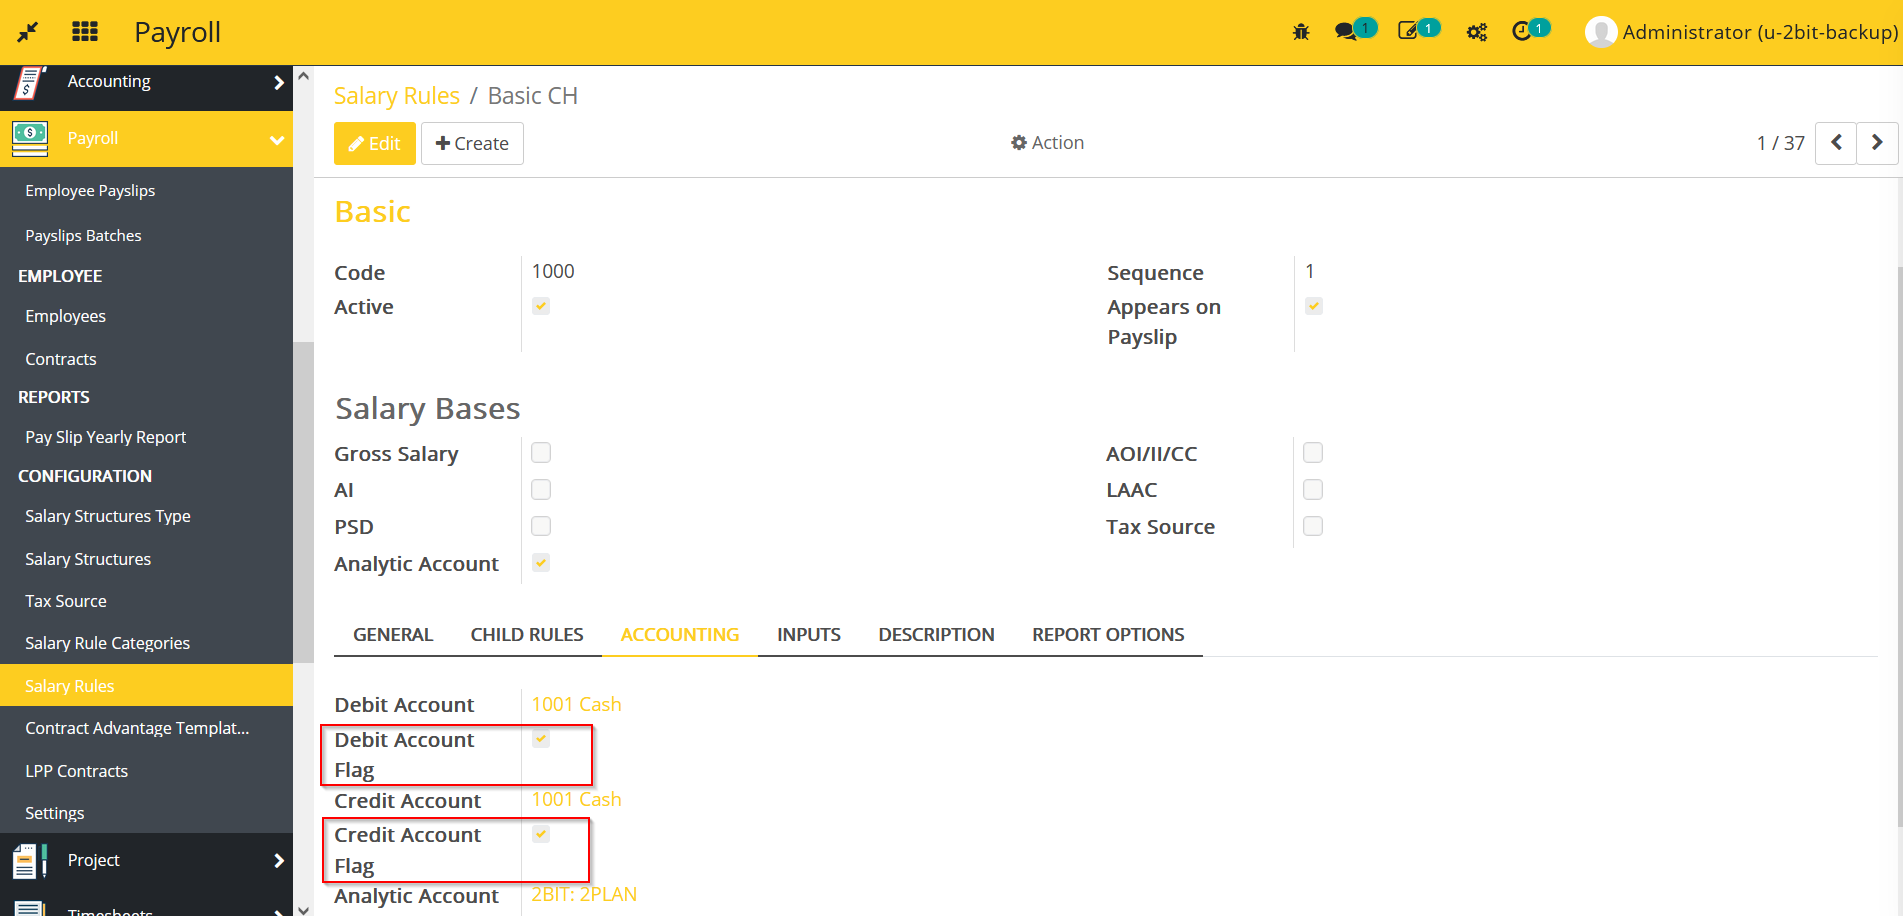Open the bug debug tools icon
This screenshot has height=916, width=1903.
(1300, 32)
